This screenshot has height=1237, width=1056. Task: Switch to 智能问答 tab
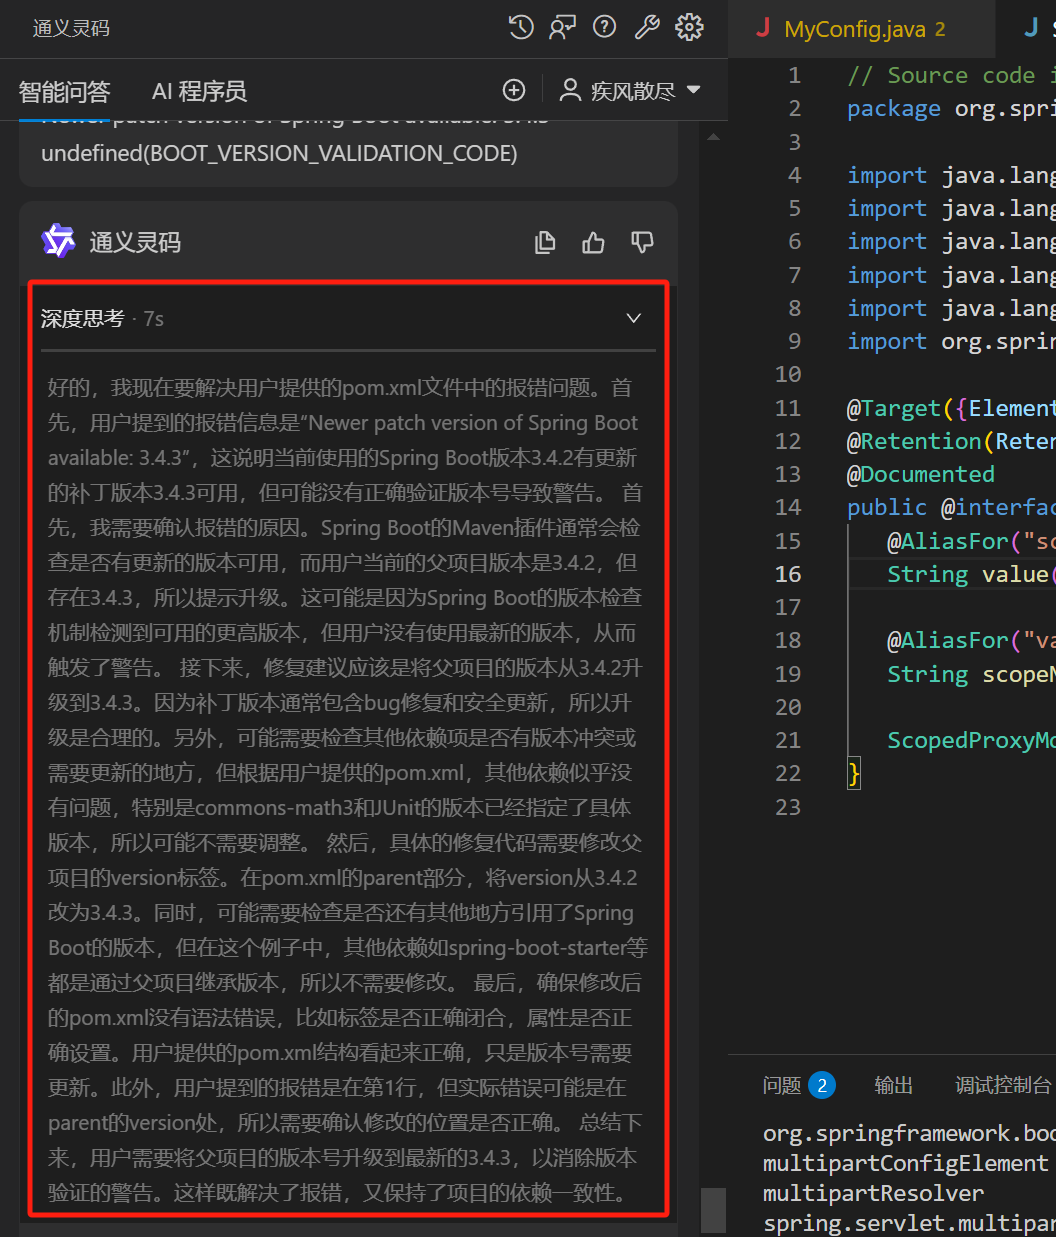tap(65, 92)
